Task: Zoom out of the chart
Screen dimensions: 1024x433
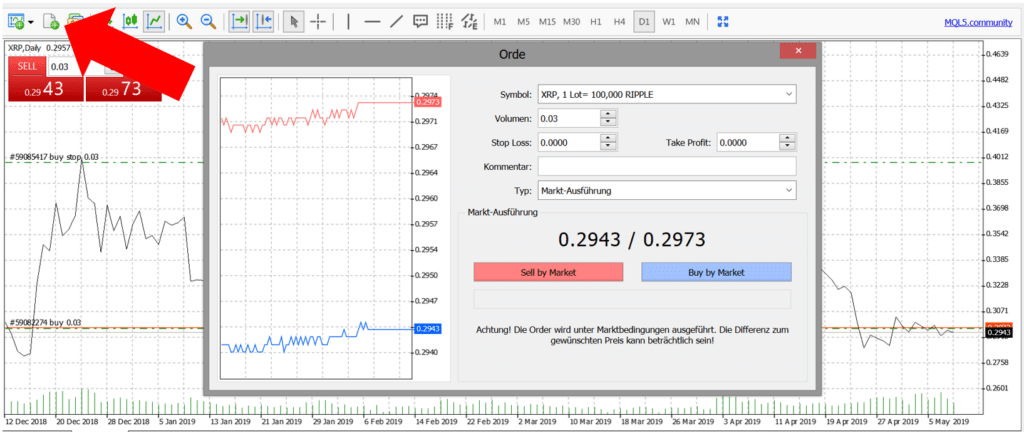Action: pos(208,20)
